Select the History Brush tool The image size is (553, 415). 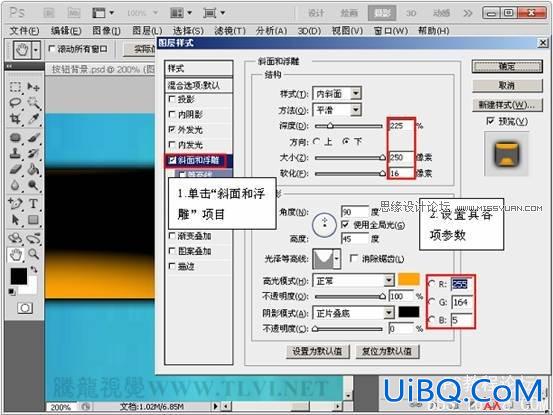click(34, 153)
